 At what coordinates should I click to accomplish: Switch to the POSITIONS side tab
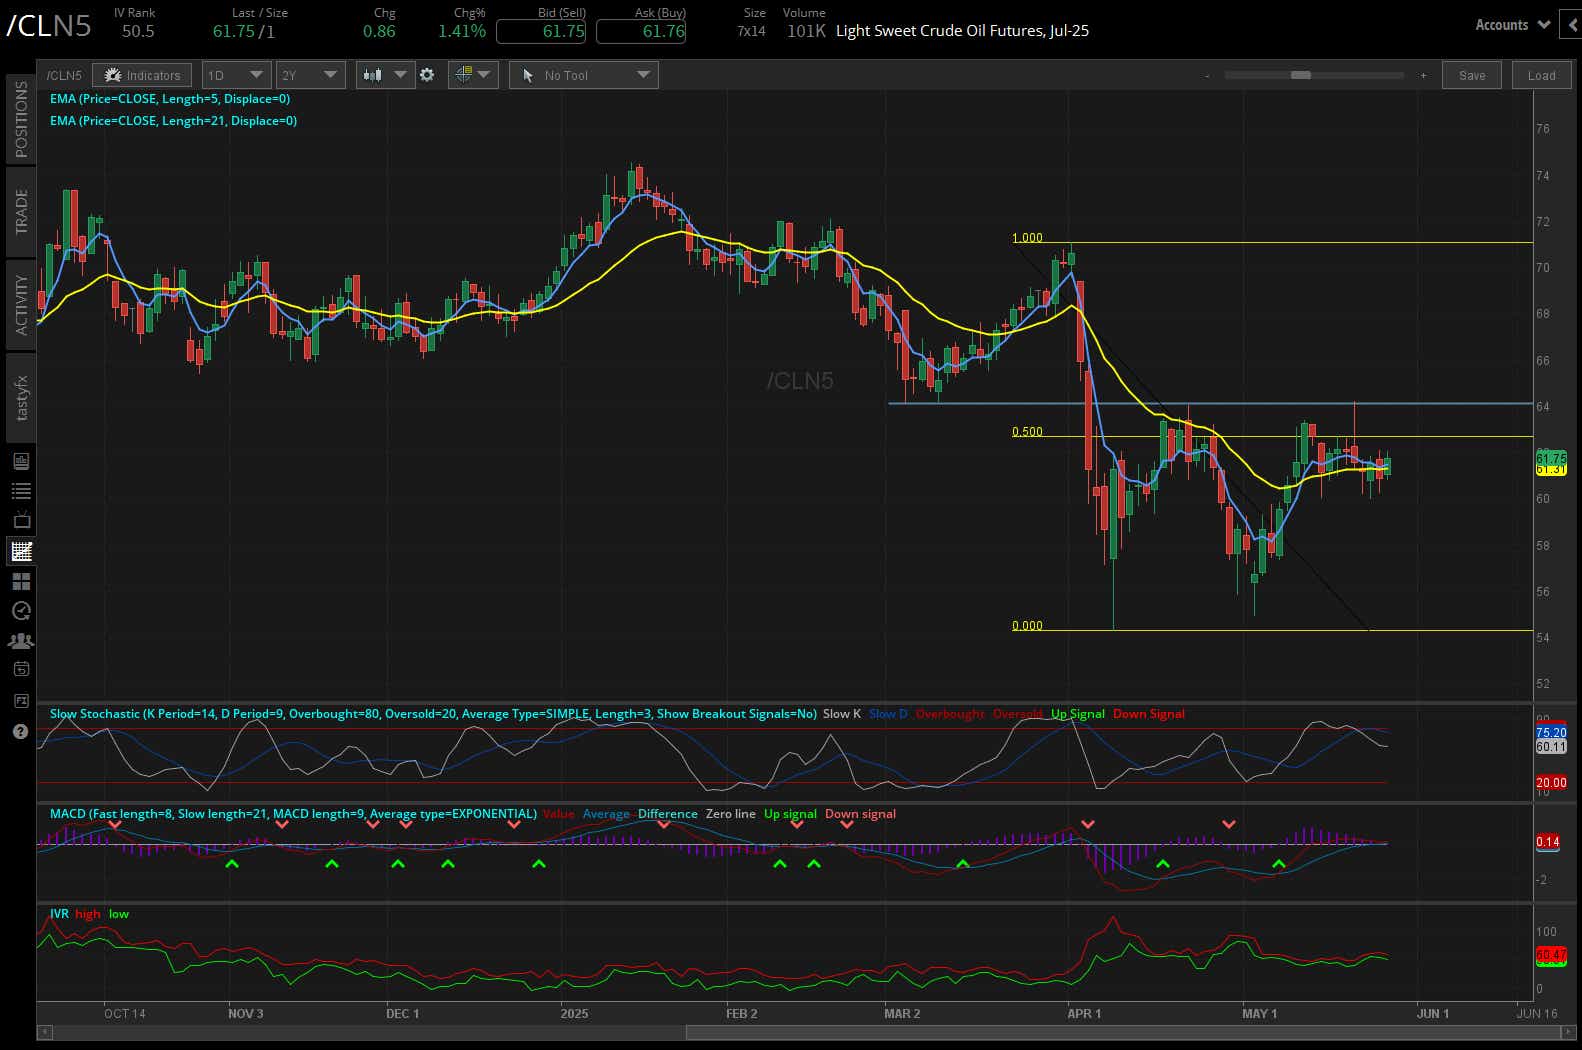pos(21,119)
